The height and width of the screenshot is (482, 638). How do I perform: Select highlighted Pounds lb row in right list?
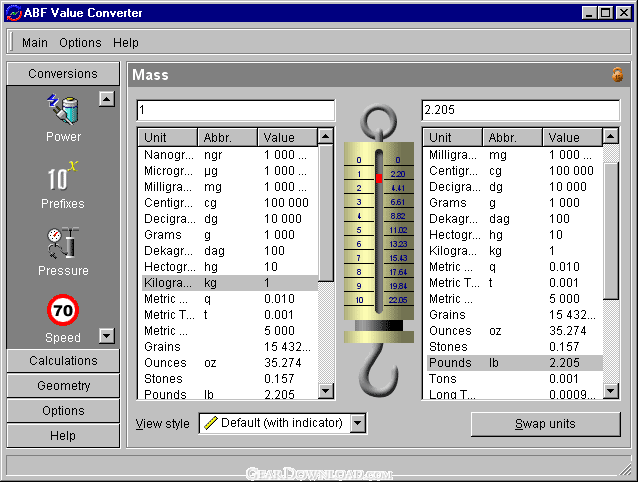pos(513,362)
